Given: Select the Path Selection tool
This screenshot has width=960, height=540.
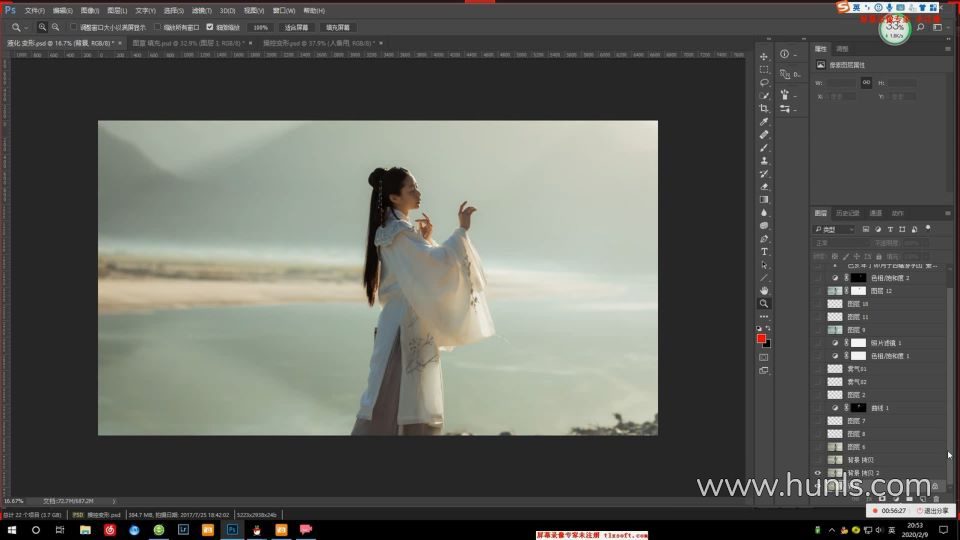Looking at the screenshot, I should click(763, 265).
